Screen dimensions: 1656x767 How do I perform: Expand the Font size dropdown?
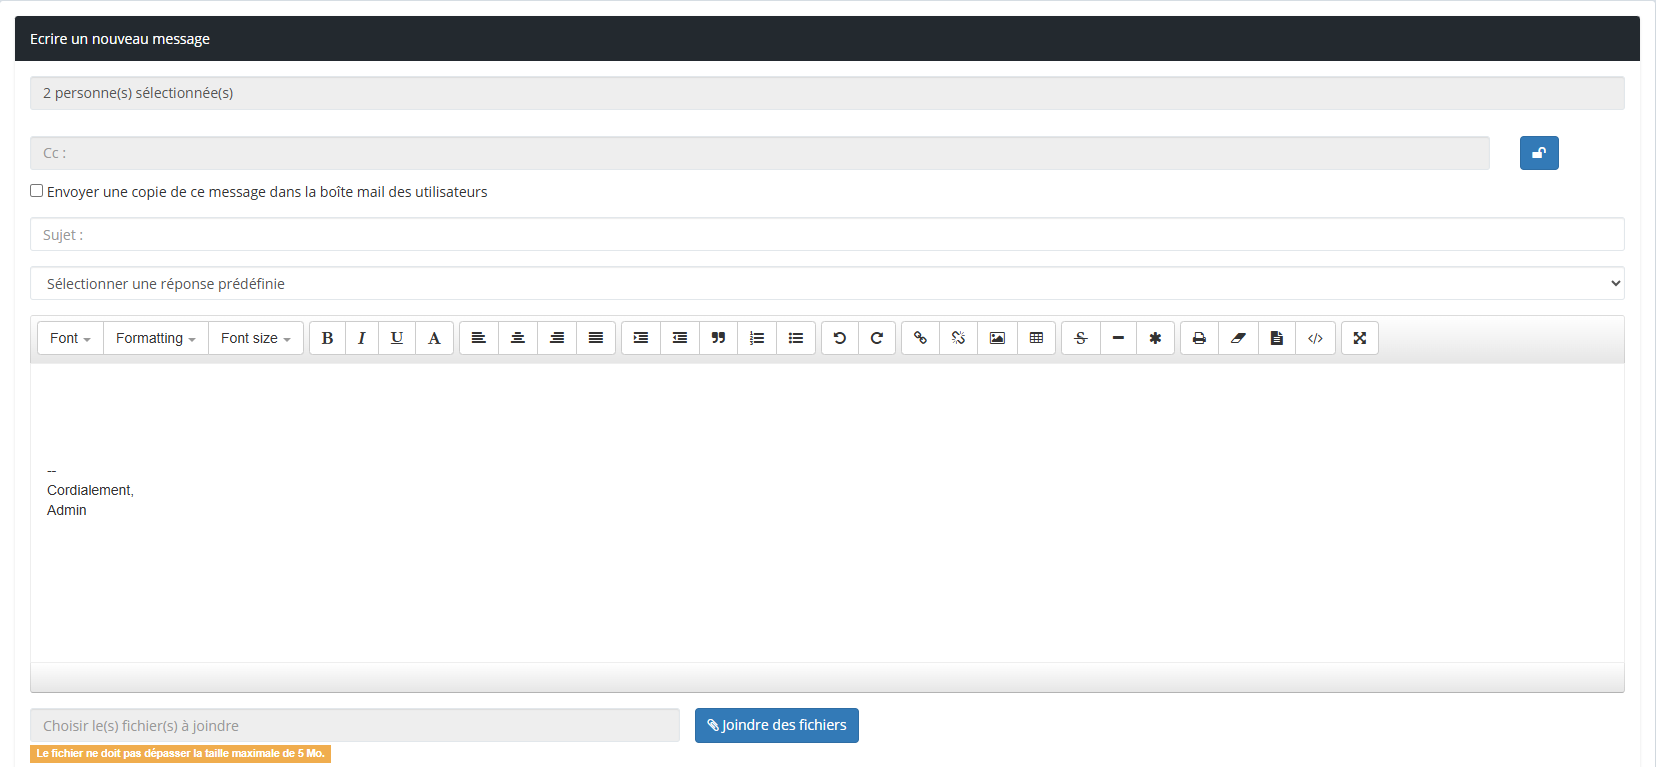(255, 338)
